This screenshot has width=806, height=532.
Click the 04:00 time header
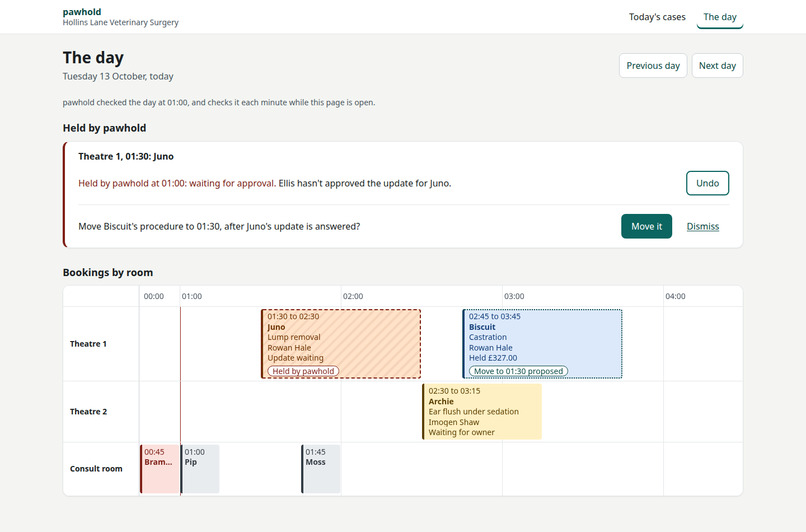[675, 296]
